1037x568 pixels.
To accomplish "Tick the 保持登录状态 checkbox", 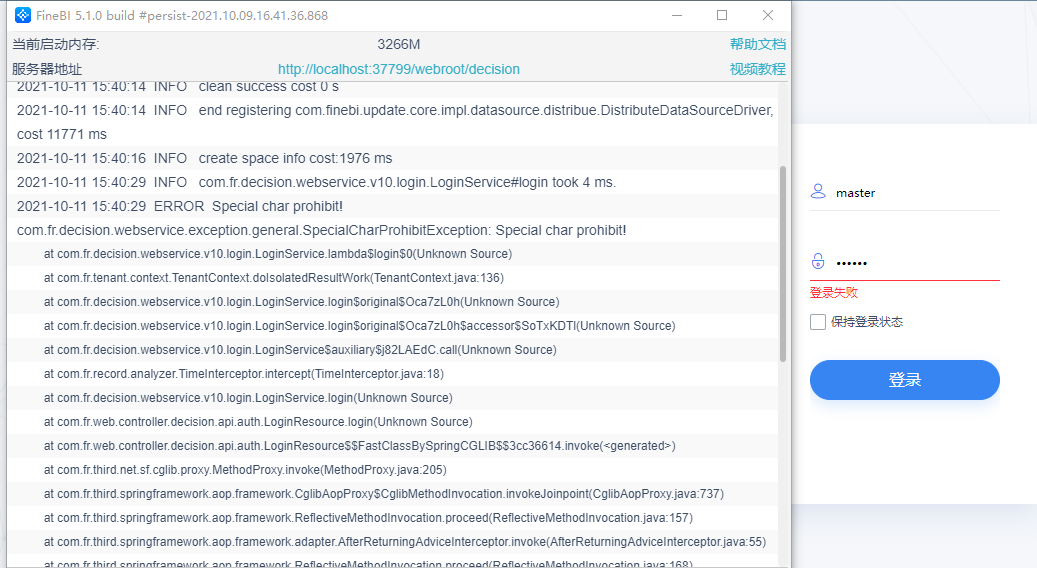I will [x=818, y=322].
